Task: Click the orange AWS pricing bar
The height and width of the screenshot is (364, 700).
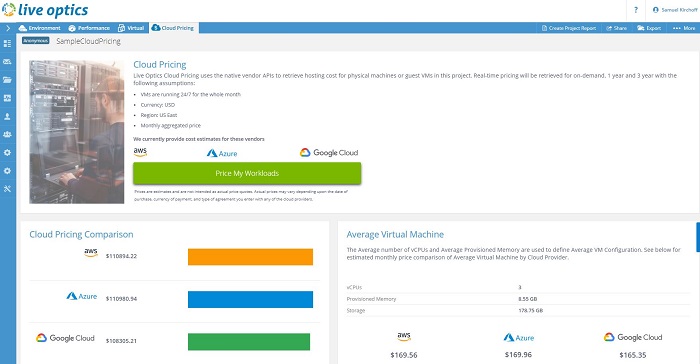Action: tap(250, 257)
